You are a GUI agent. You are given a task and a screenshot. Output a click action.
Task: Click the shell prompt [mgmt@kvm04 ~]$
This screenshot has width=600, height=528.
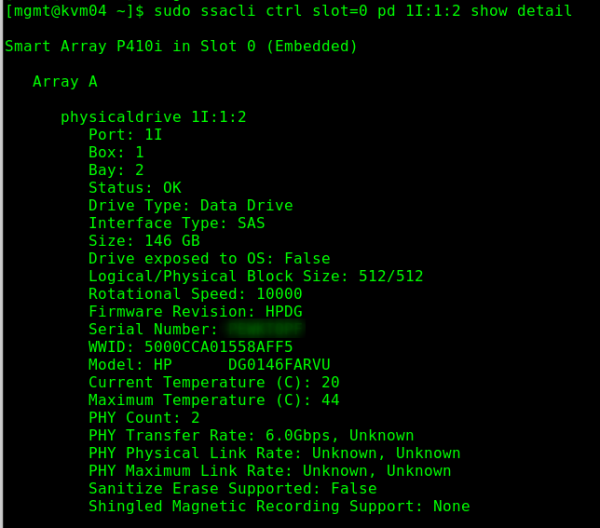[75, 11]
